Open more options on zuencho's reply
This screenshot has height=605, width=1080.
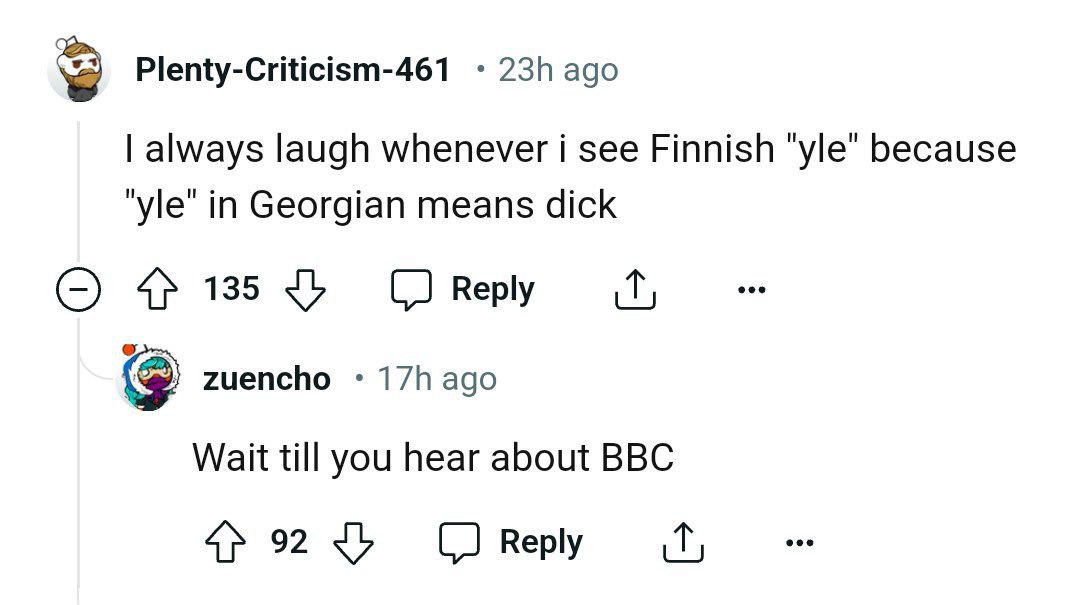pos(798,543)
